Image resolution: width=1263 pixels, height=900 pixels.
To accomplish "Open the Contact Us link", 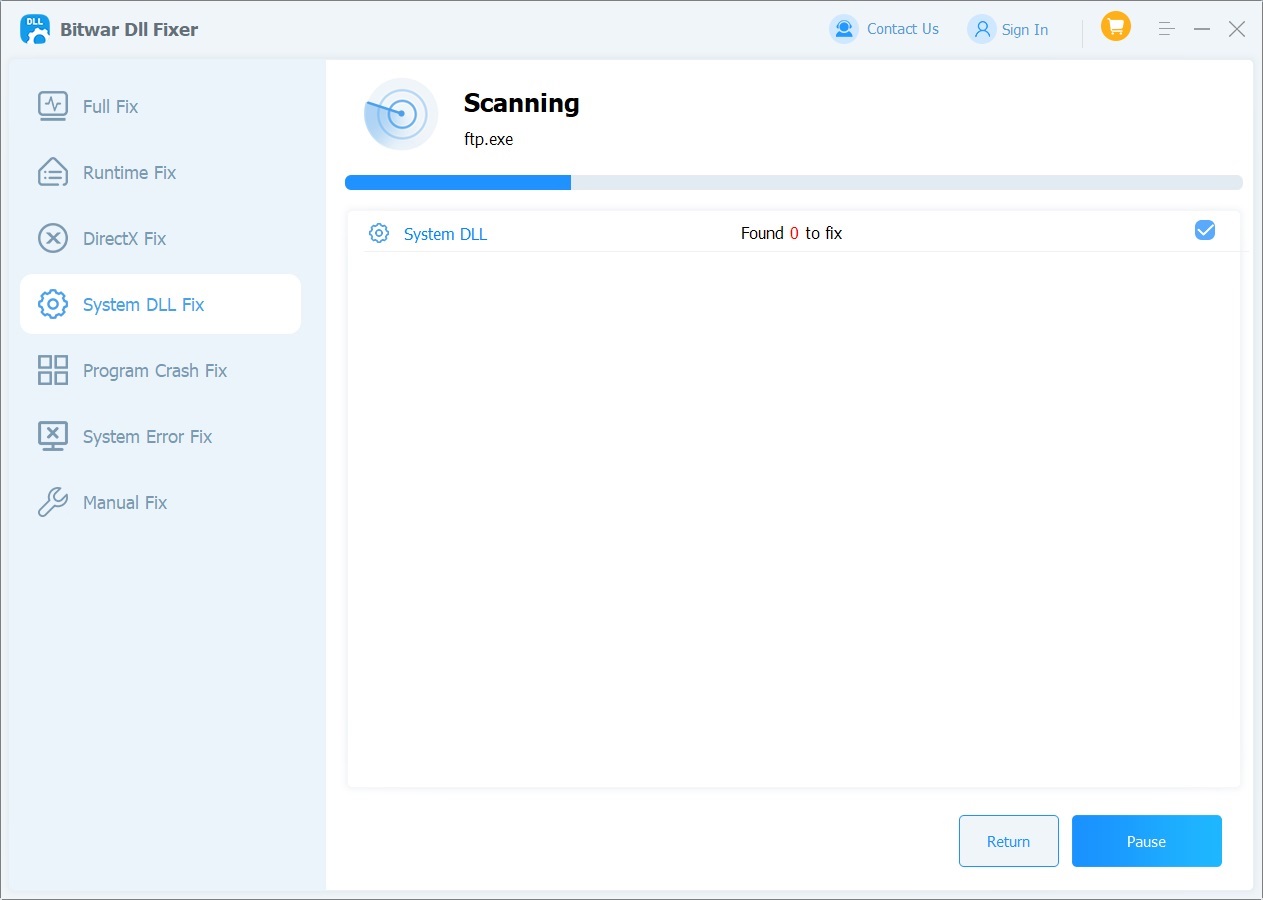I will pyautogui.click(x=903, y=29).
